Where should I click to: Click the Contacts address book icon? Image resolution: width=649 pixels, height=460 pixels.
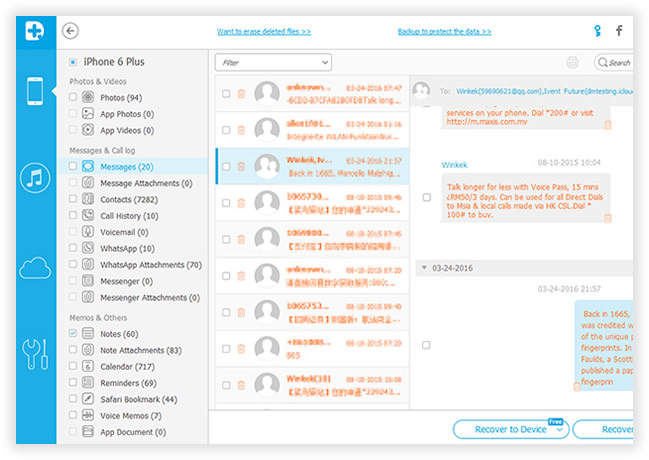[88, 199]
